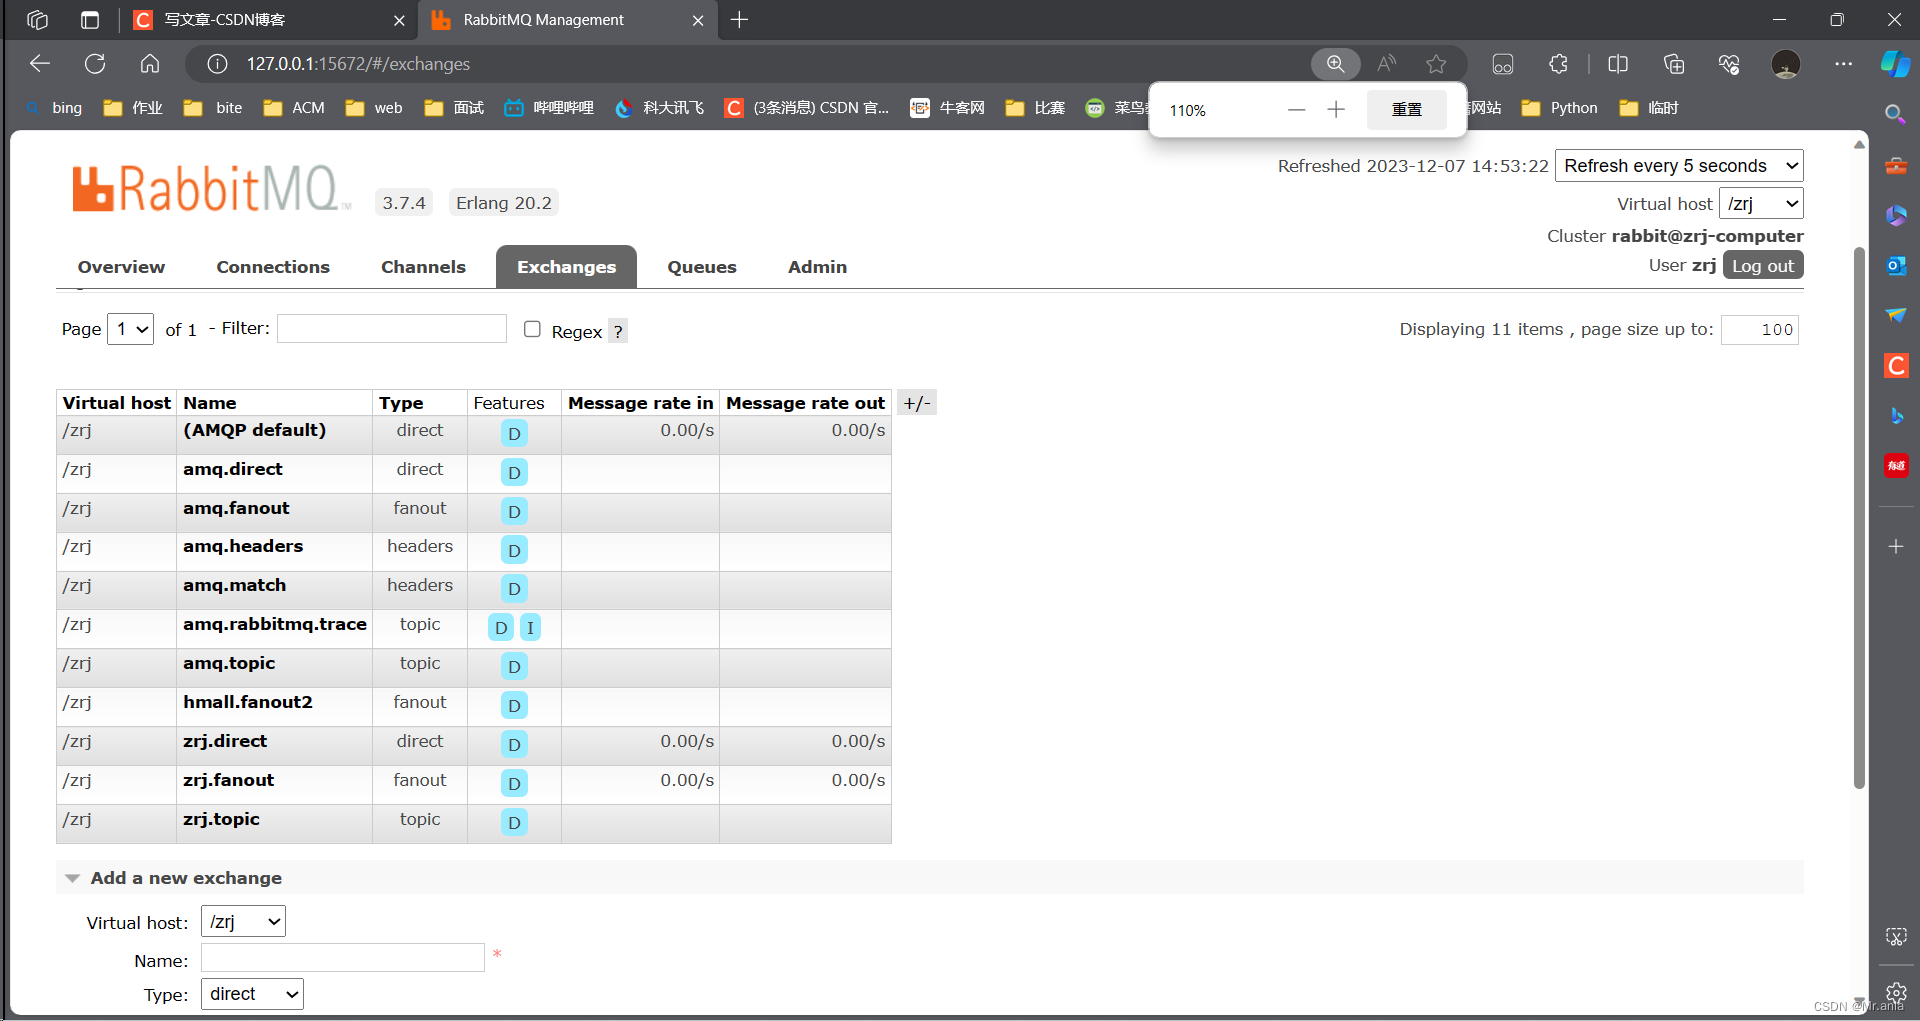The height and width of the screenshot is (1021, 1920).
Task: Go to browser home page icon
Action: click(150, 64)
